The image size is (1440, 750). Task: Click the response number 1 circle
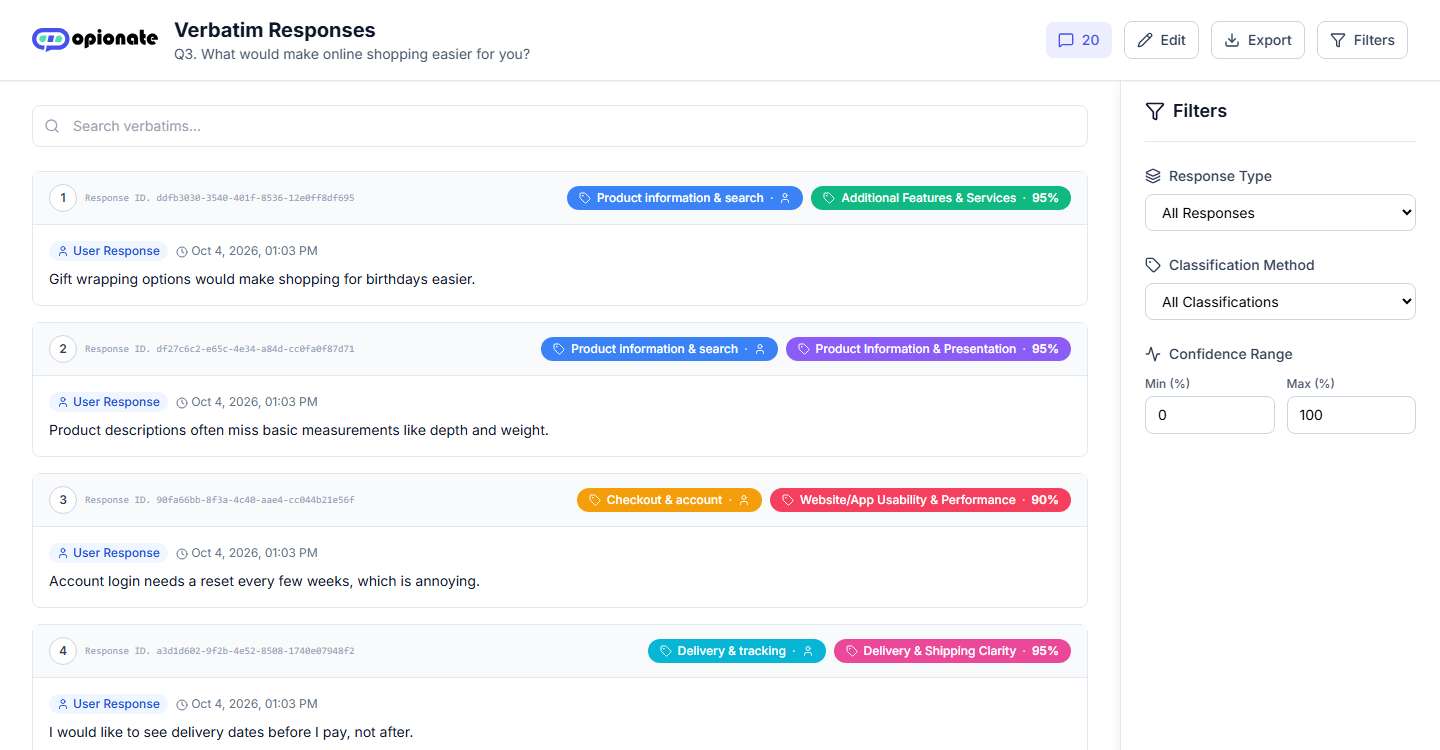point(63,198)
